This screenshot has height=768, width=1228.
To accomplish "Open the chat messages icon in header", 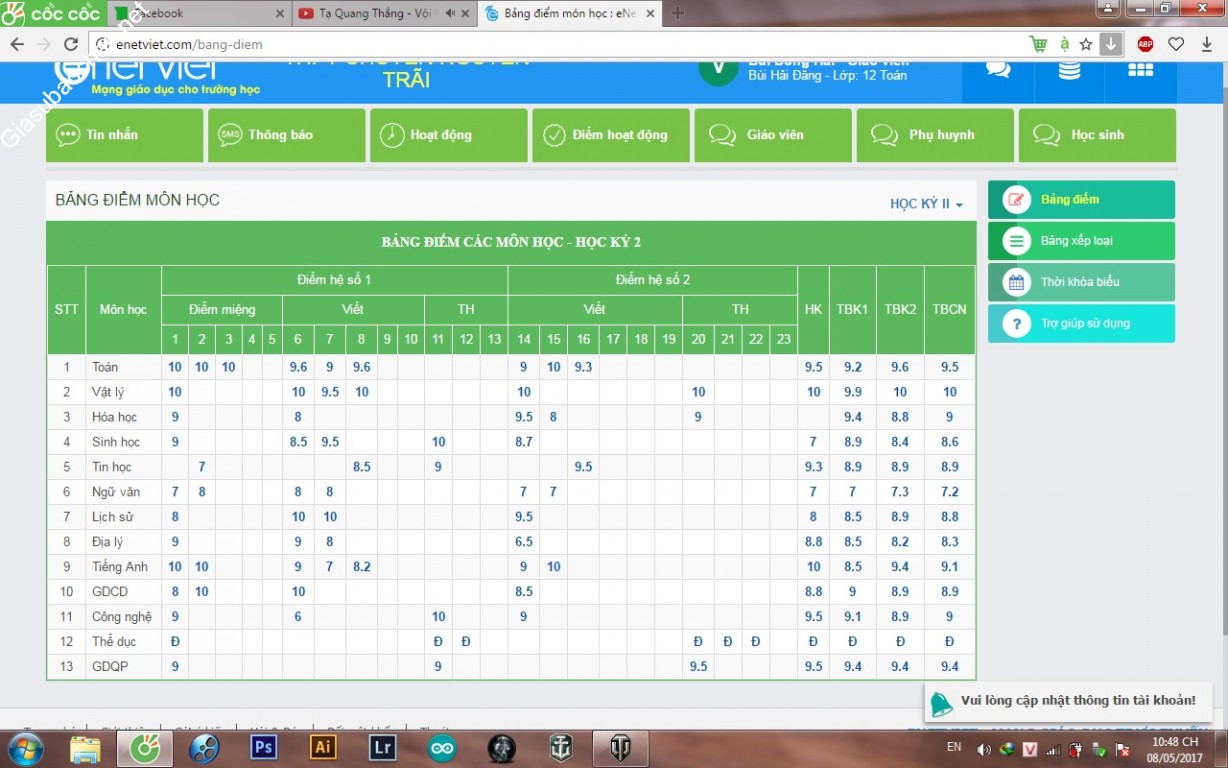I will coord(997,70).
